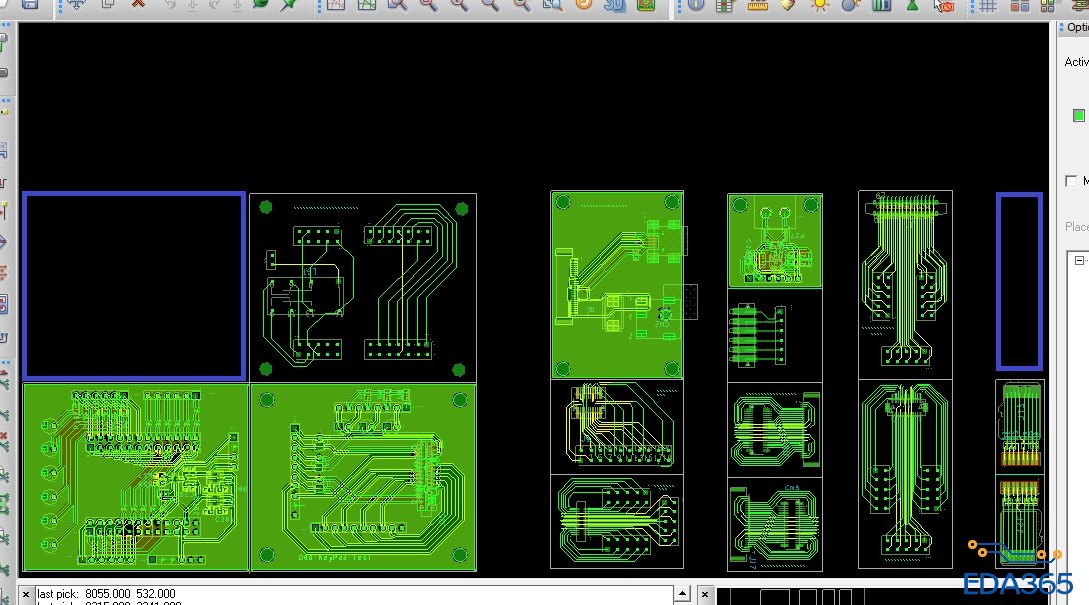Tick the checkbox in the Options panel

tap(1071, 181)
